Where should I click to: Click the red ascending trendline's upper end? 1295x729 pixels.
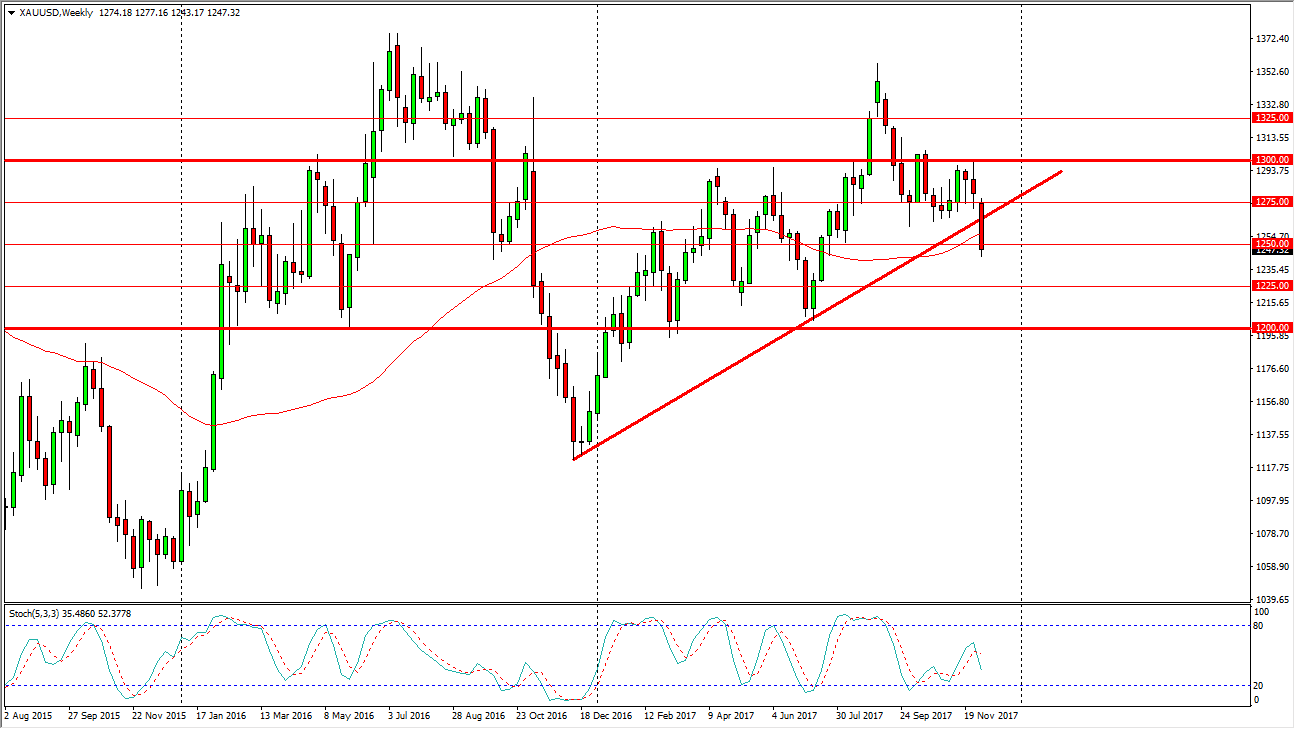tap(1059, 172)
